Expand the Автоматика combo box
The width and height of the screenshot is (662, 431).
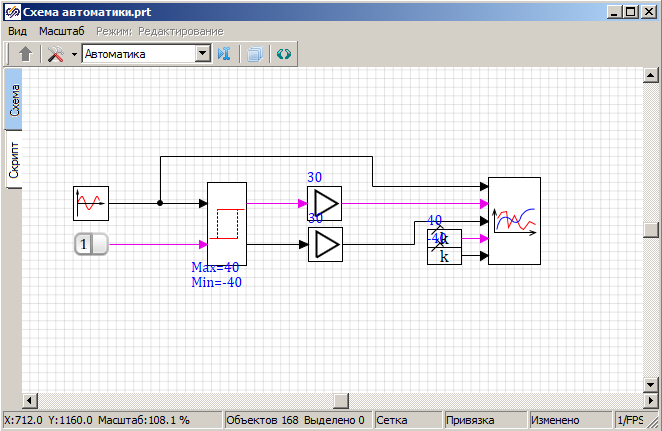pos(202,54)
